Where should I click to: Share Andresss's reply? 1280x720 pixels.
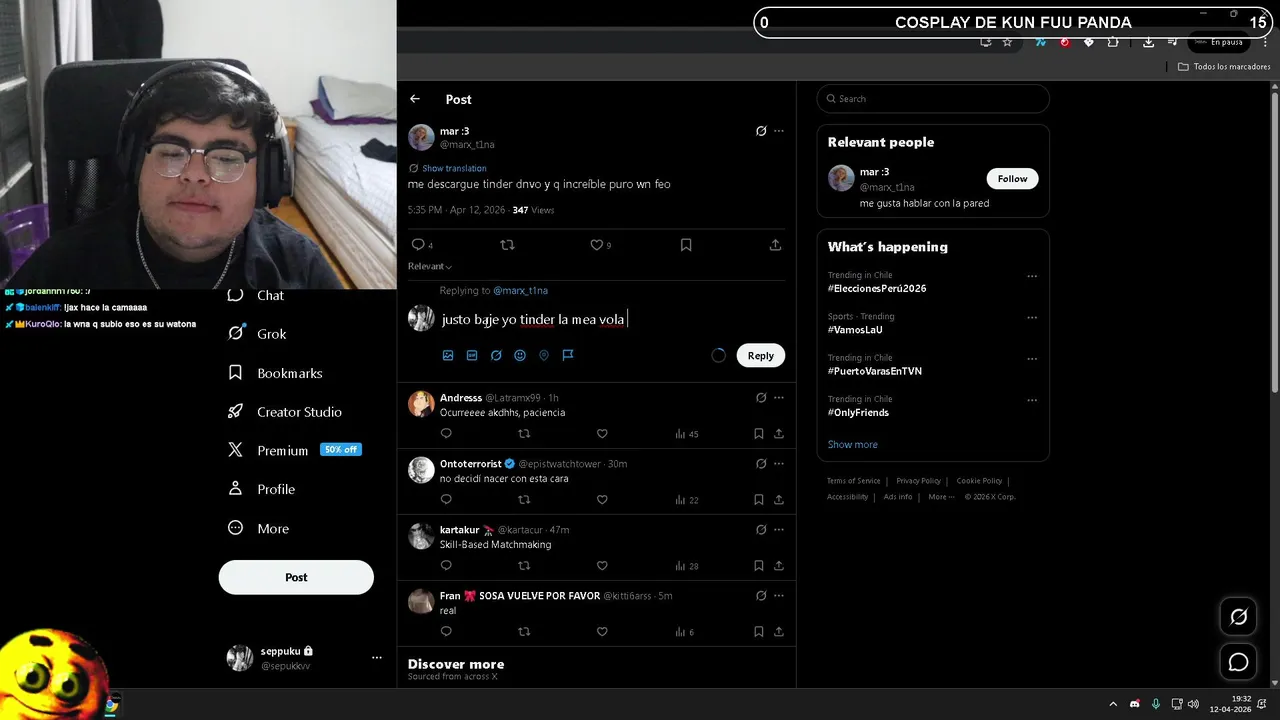[779, 434]
